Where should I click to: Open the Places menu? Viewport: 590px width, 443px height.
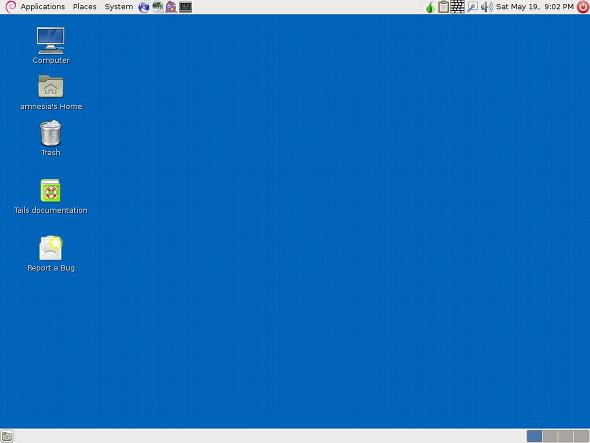point(85,7)
